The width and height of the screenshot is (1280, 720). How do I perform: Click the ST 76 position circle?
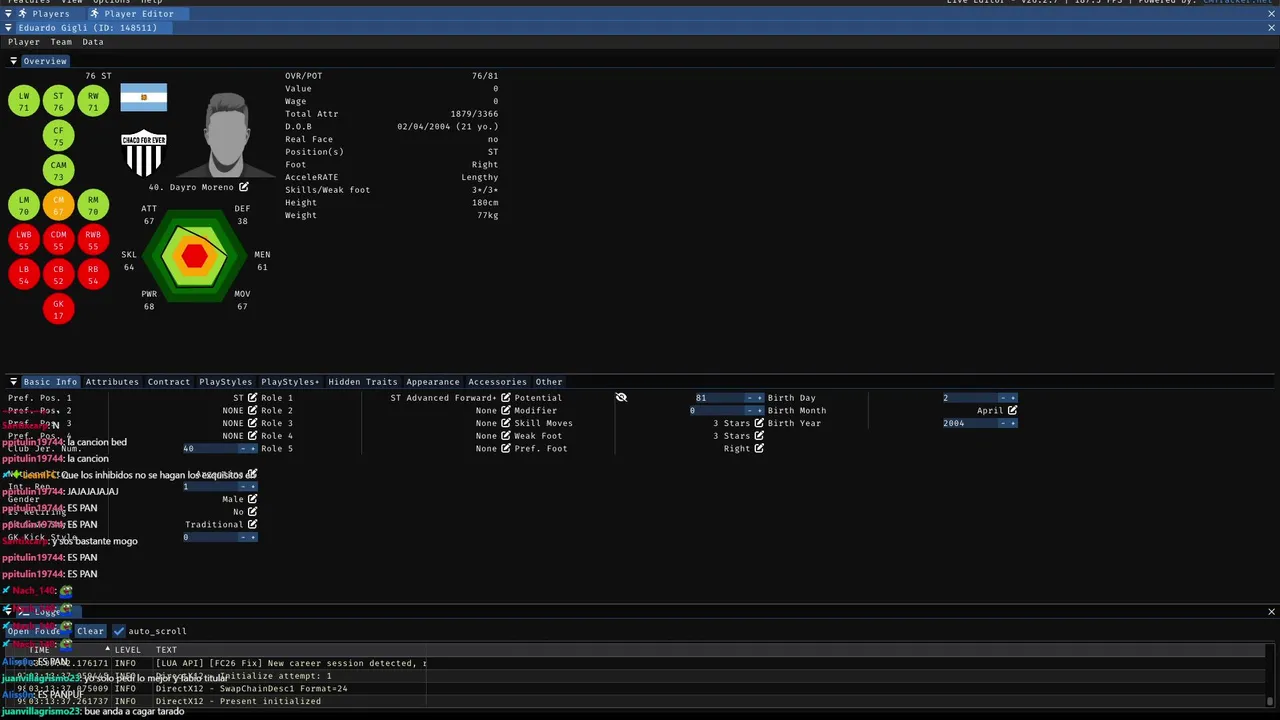pyautogui.click(x=58, y=101)
